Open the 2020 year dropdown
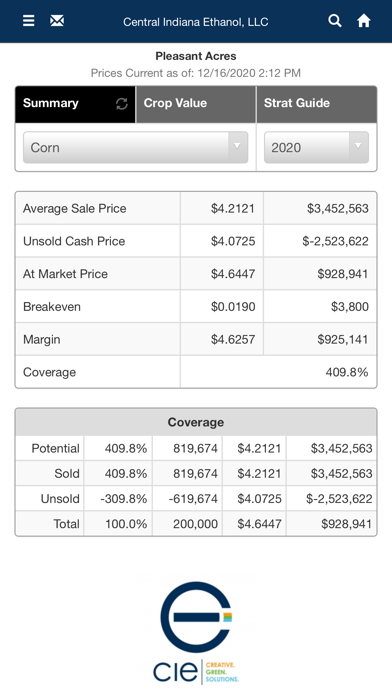Viewport: 392px width, 696px height. (316, 147)
